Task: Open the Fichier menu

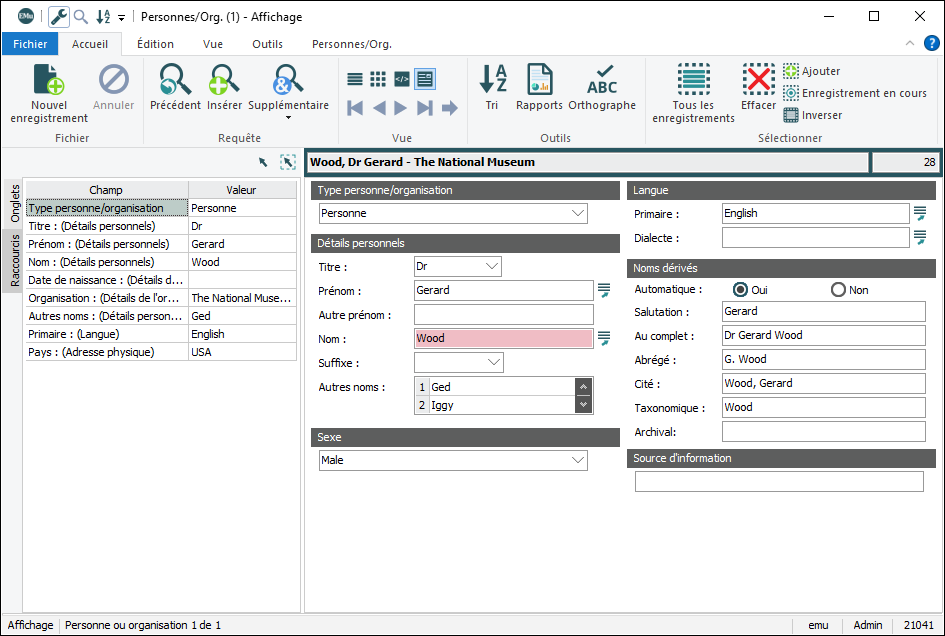Action: [x=30, y=44]
